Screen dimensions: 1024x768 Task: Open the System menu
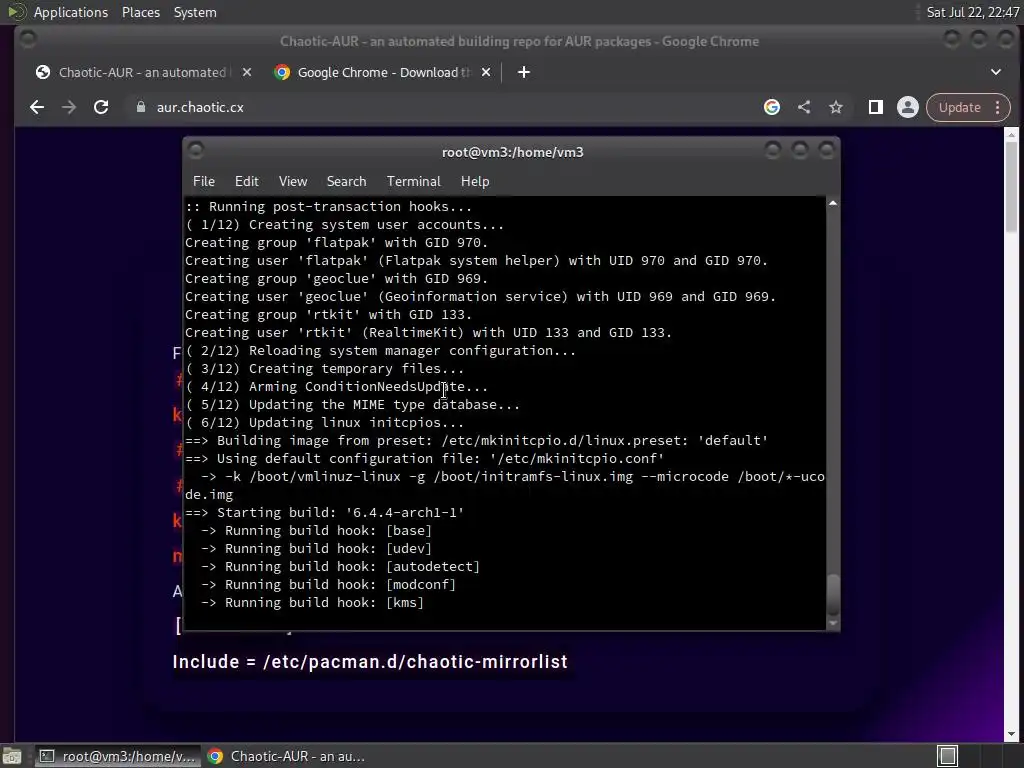195,12
